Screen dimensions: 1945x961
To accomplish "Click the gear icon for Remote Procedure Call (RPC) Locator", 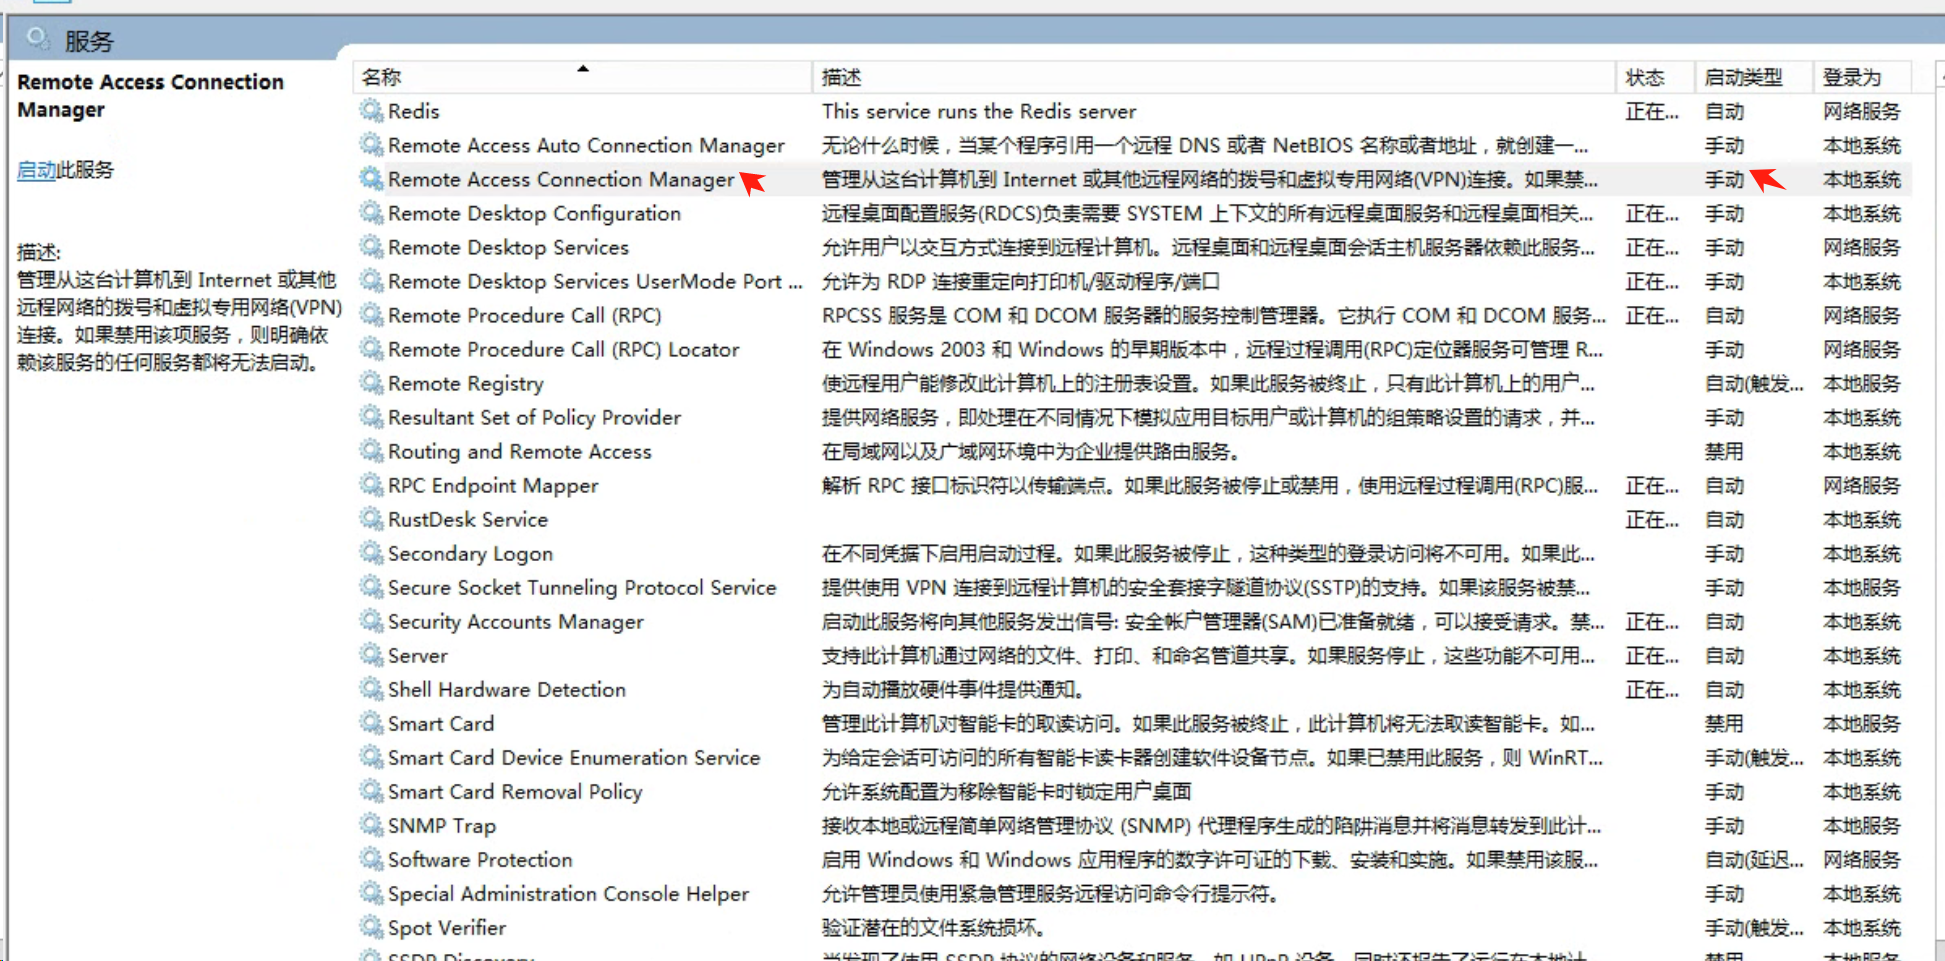I will tap(372, 348).
